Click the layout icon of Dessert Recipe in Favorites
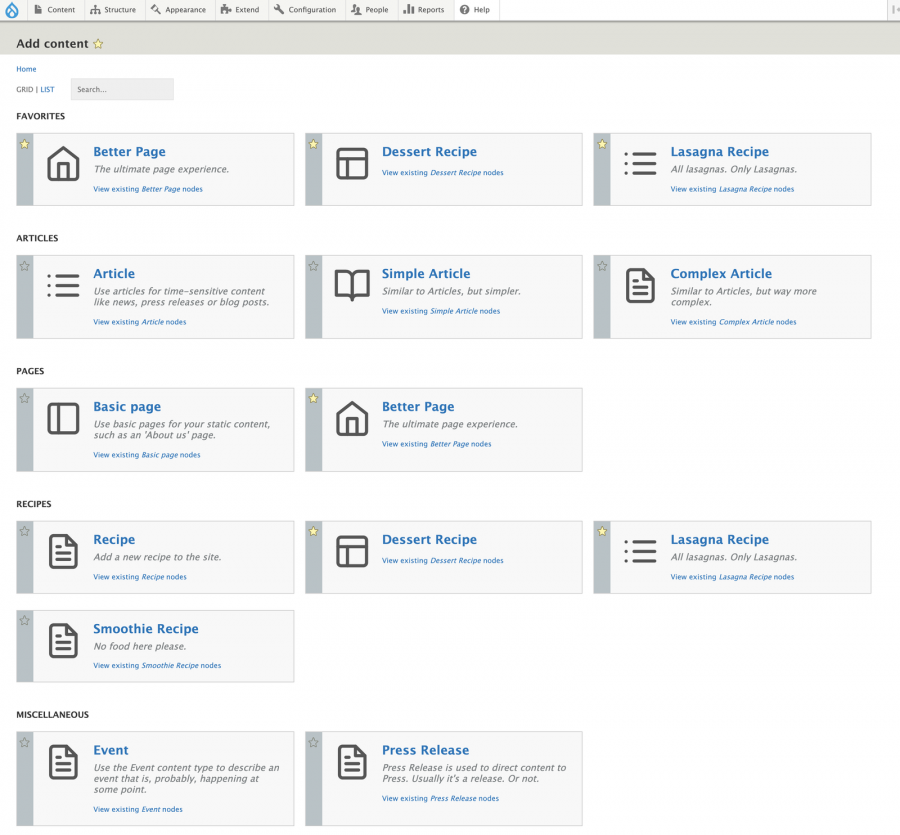 (352, 164)
